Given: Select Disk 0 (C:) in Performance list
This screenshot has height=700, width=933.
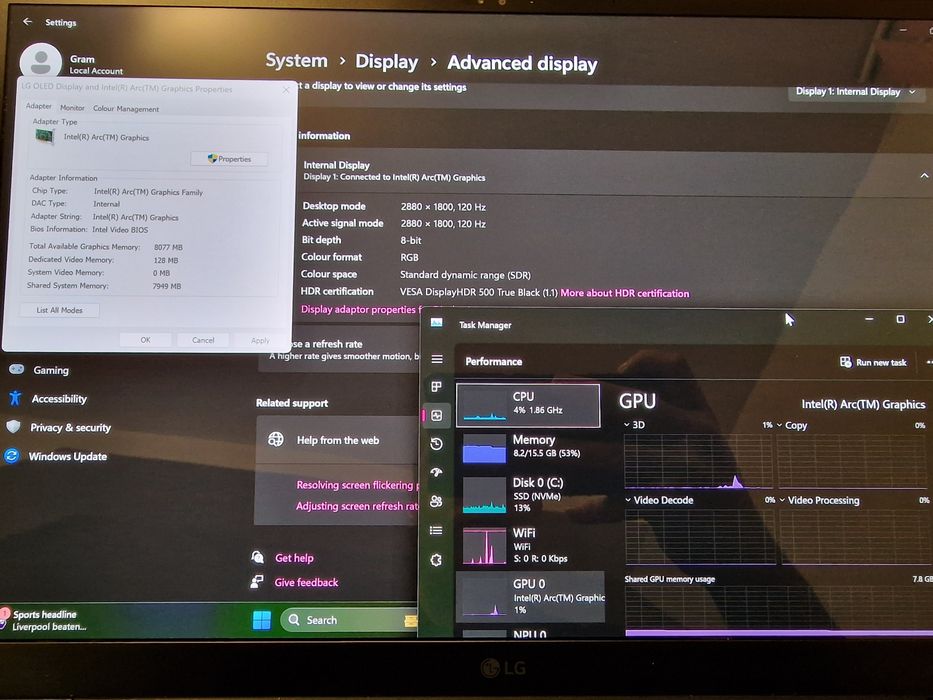Looking at the screenshot, I should pos(528,494).
